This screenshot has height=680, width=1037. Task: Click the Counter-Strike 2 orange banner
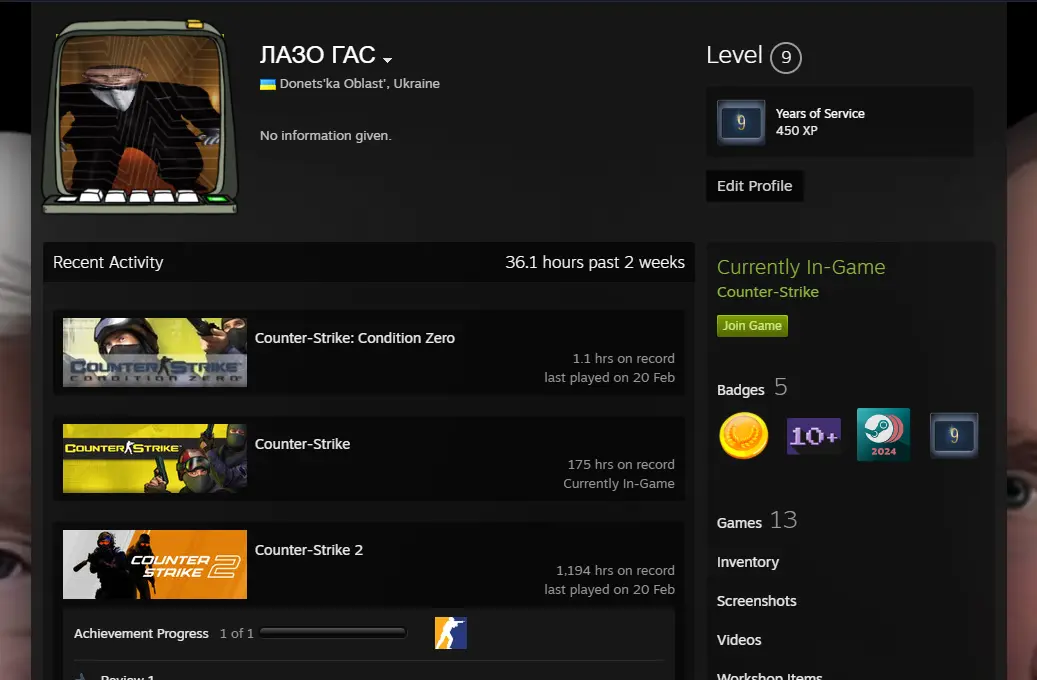click(155, 564)
